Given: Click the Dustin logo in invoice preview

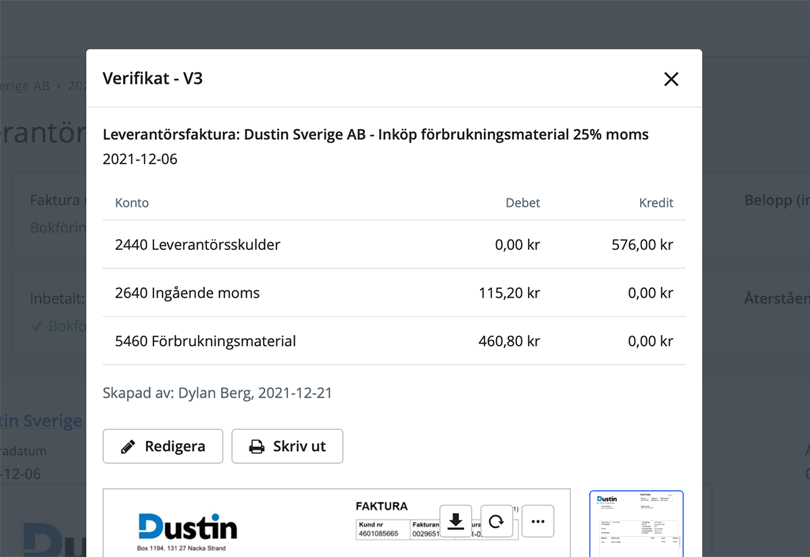Looking at the screenshot, I should [x=188, y=527].
